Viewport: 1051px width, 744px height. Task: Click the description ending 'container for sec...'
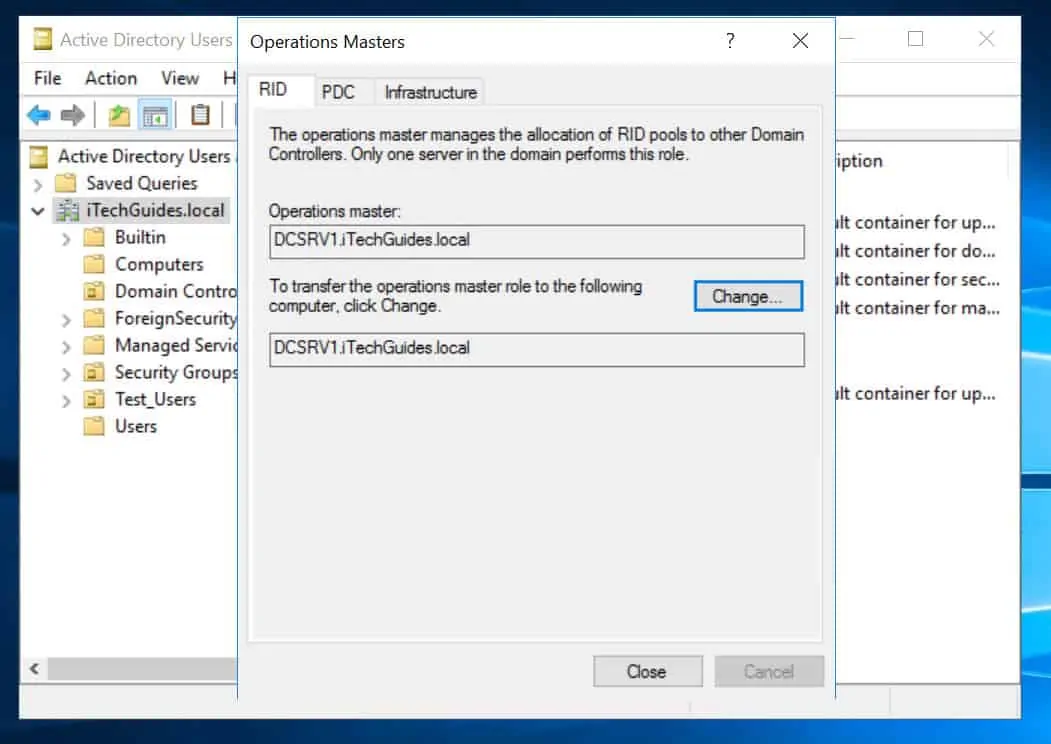[918, 280]
